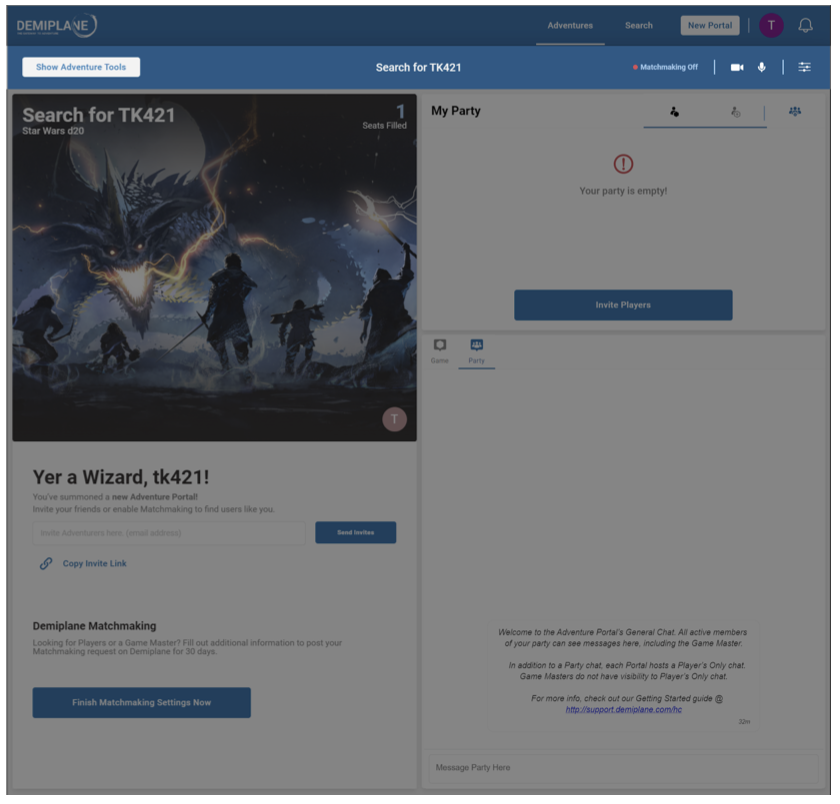
Task: Click the 'My Party' heading
Action: tap(456, 111)
